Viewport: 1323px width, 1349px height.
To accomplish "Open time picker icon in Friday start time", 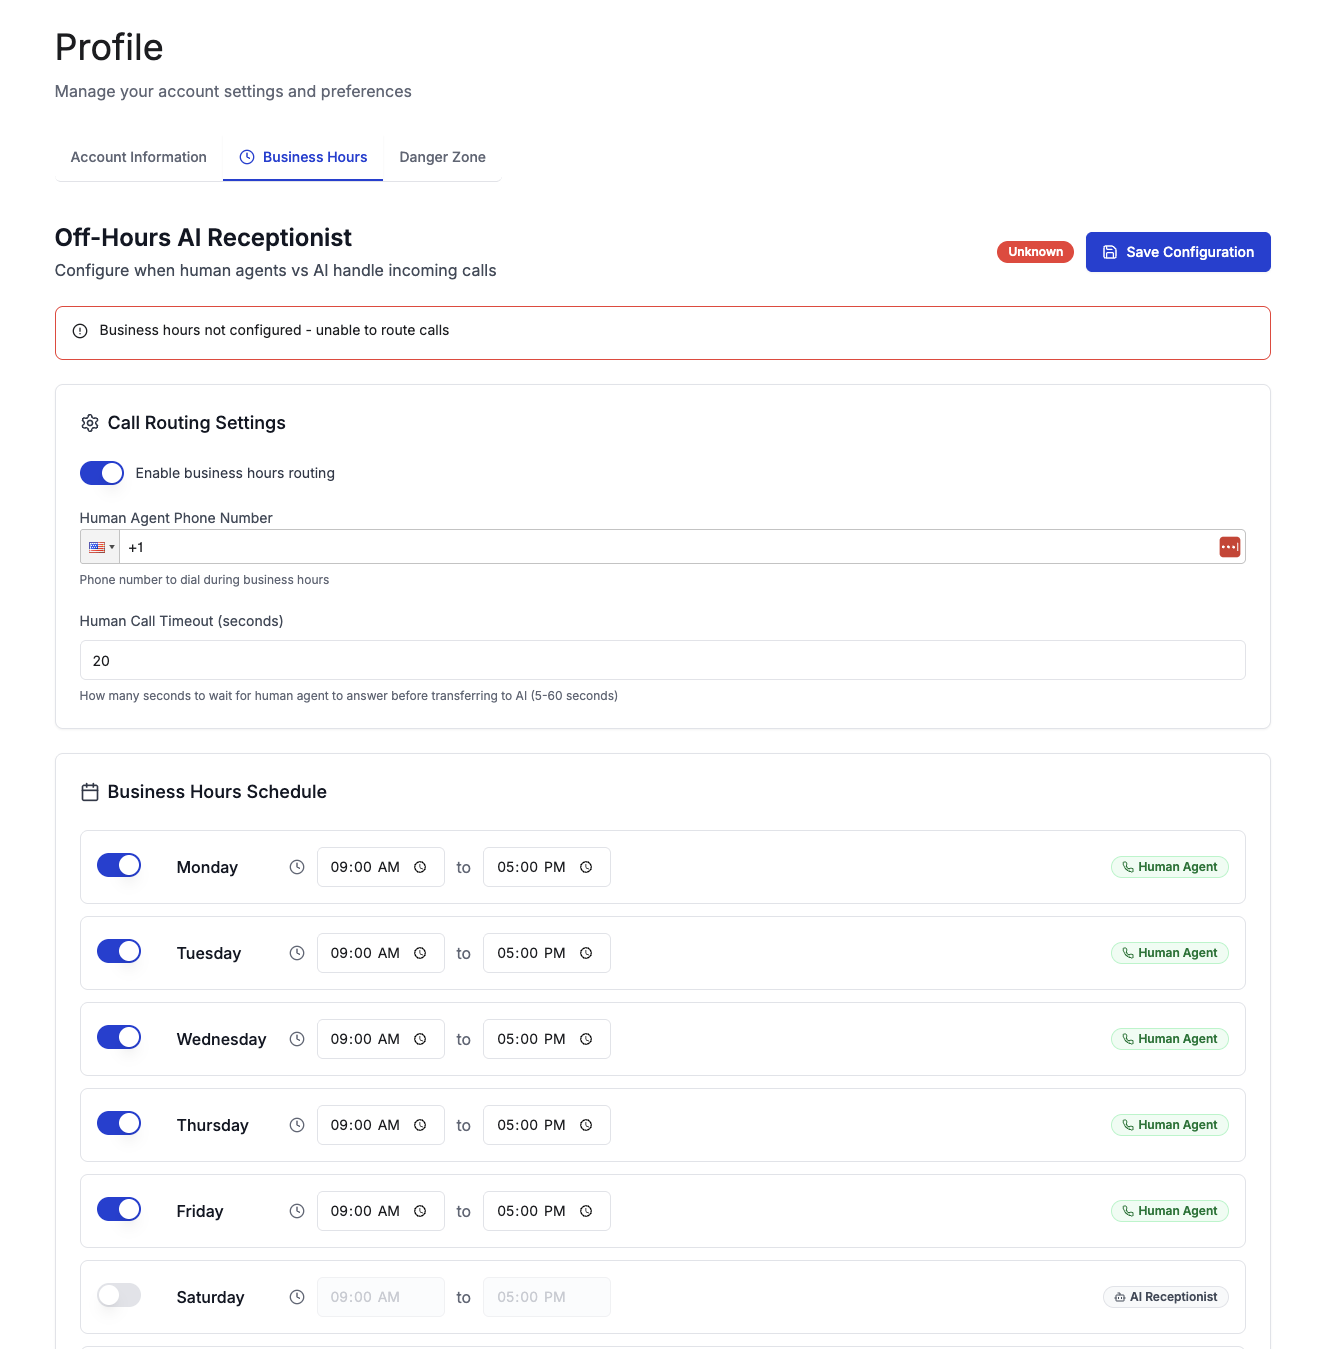I will (420, 1211).
